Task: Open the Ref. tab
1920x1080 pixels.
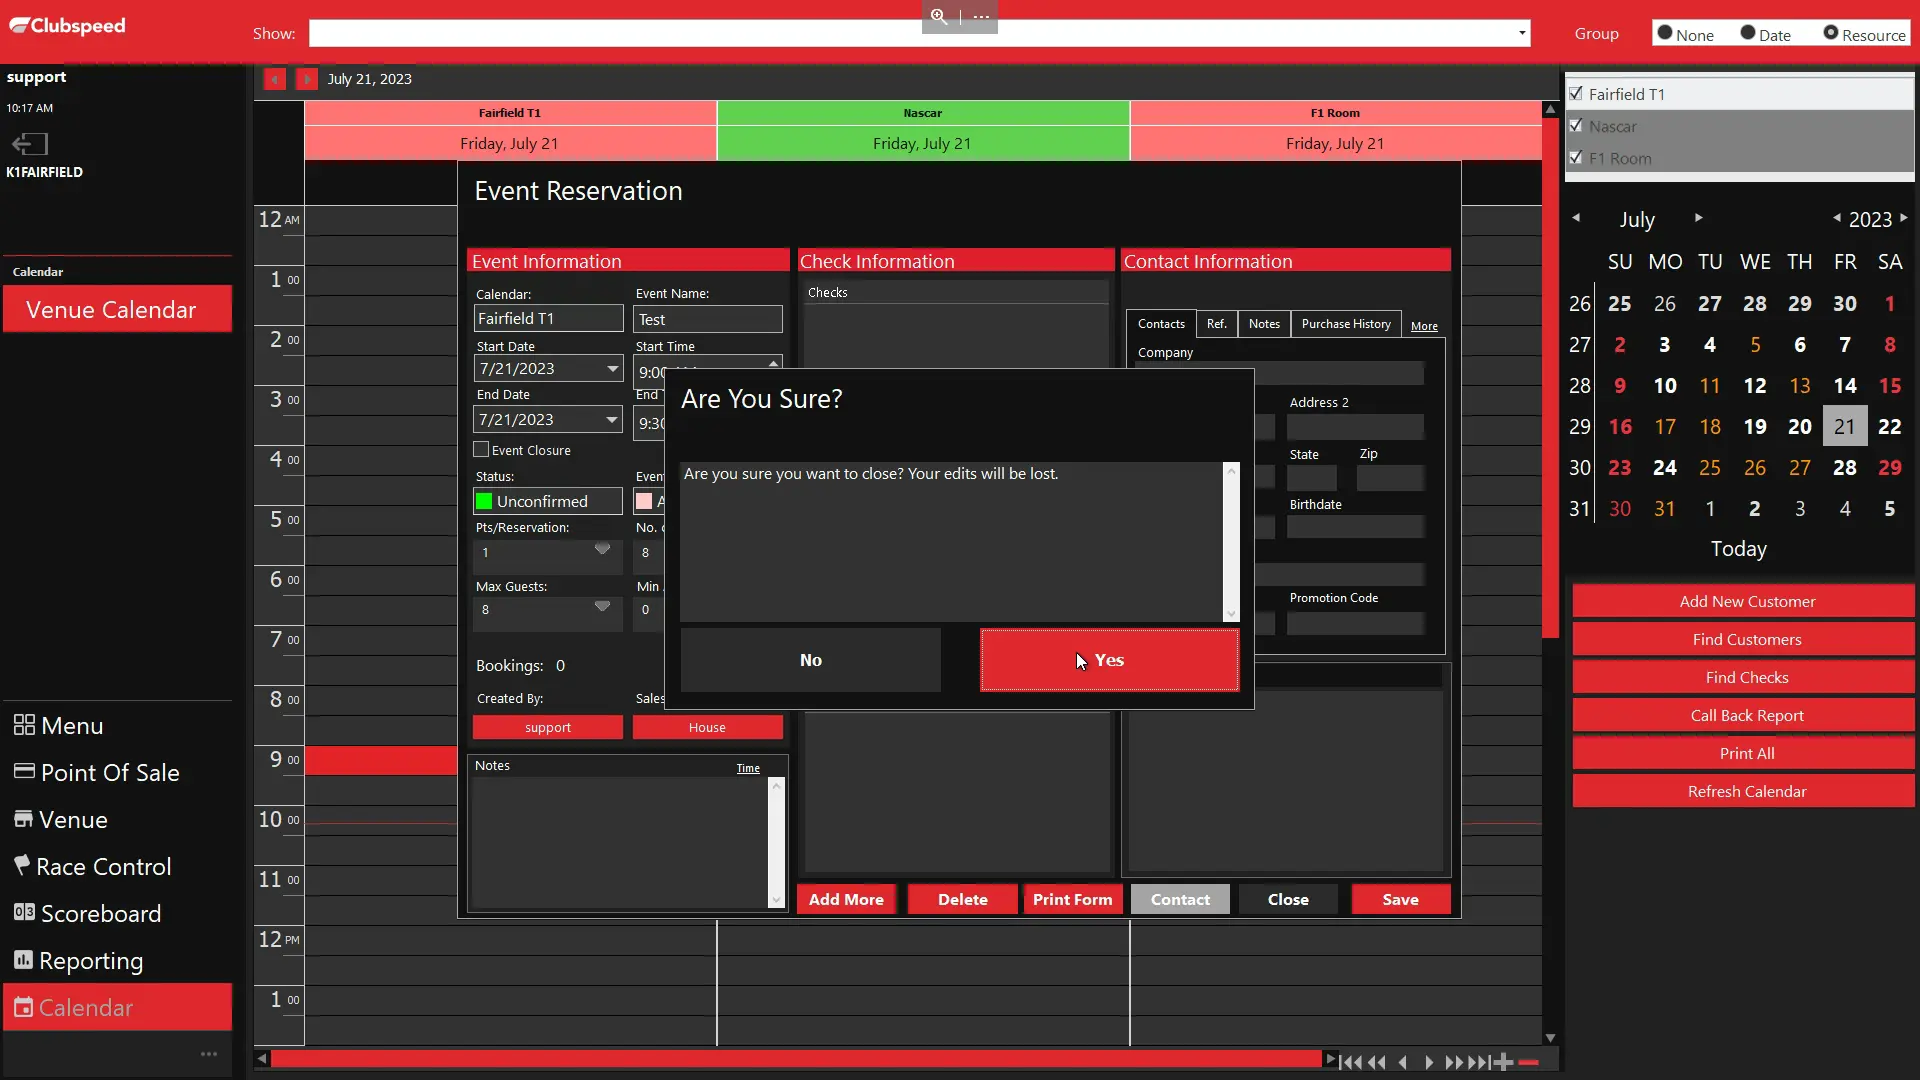Action: 1216,324
